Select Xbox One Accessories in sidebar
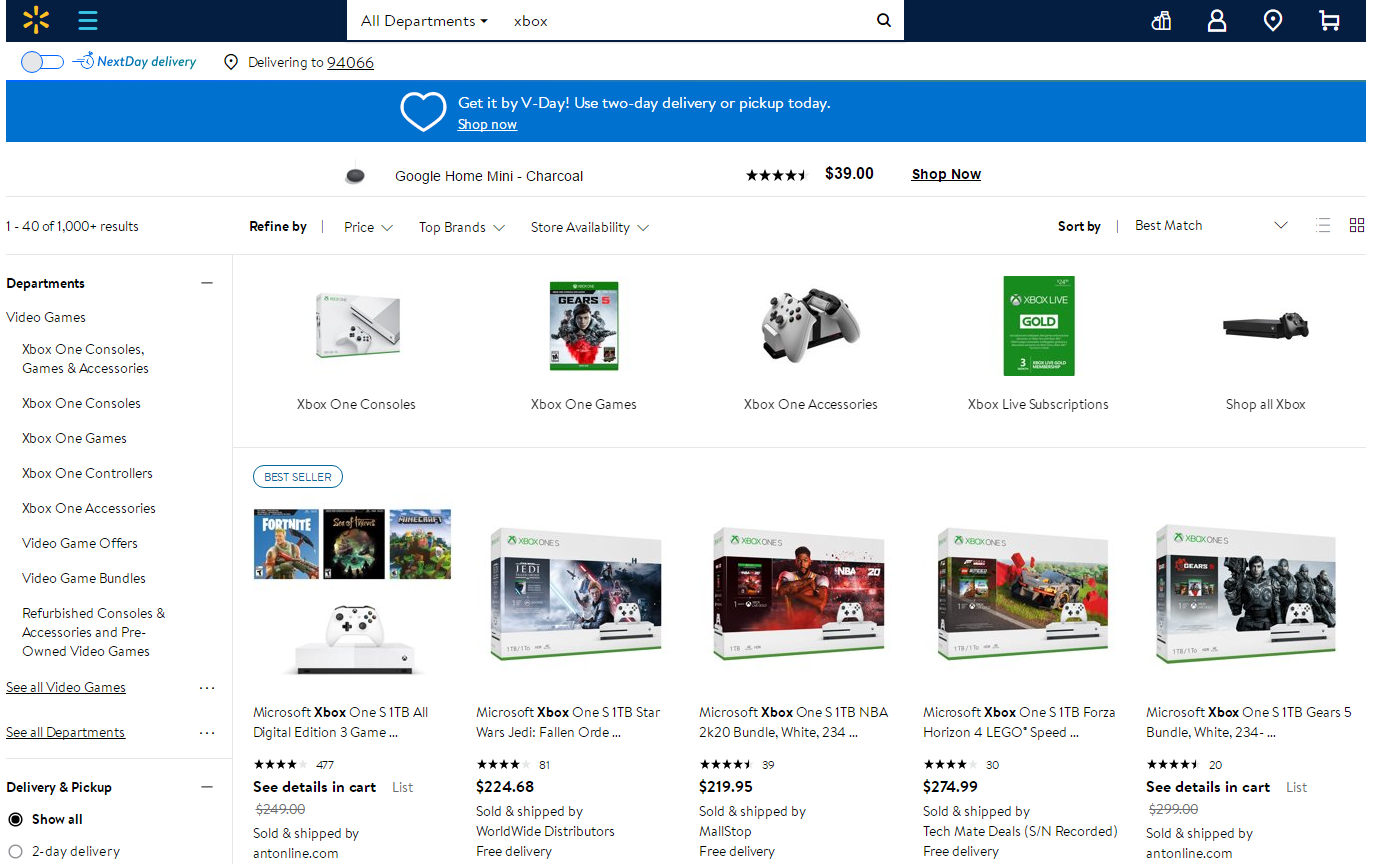This screenshot has width=1390, height=864. [x=89, y=508]
